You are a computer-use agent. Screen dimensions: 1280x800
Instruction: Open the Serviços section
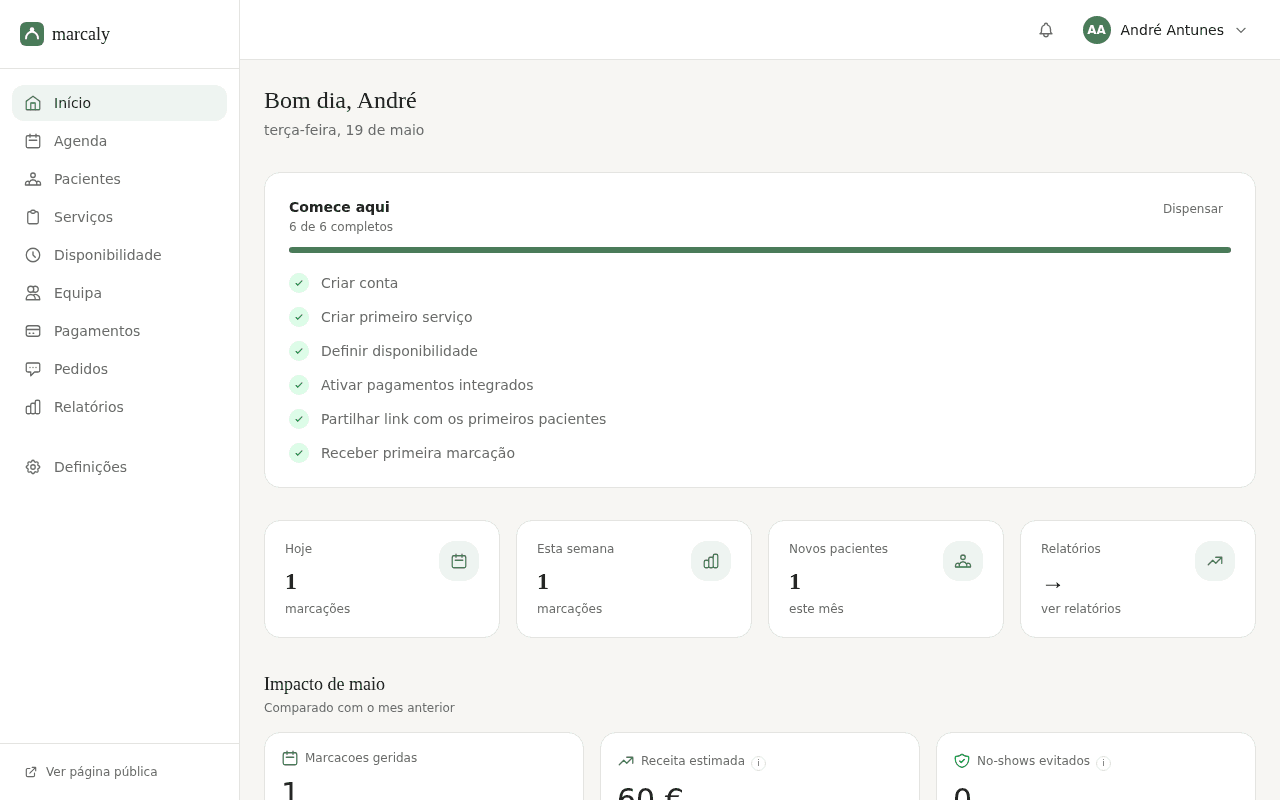(119, 217)
